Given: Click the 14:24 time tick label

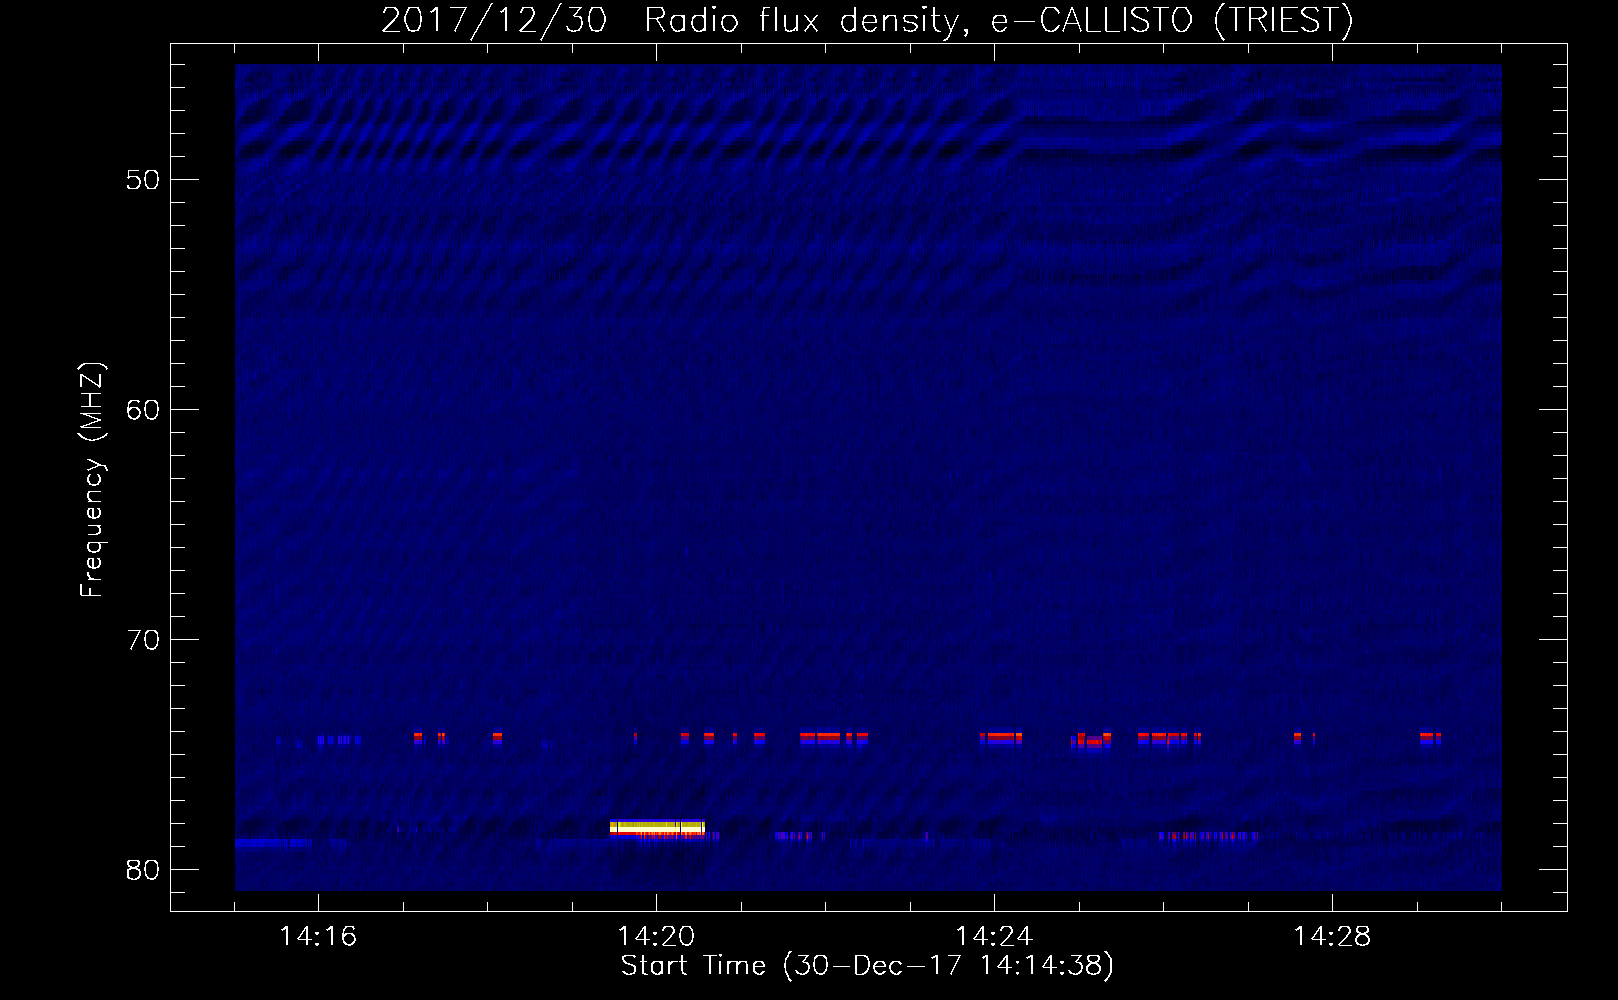Looking at the screenshot, I should click(x=994, y=936).
